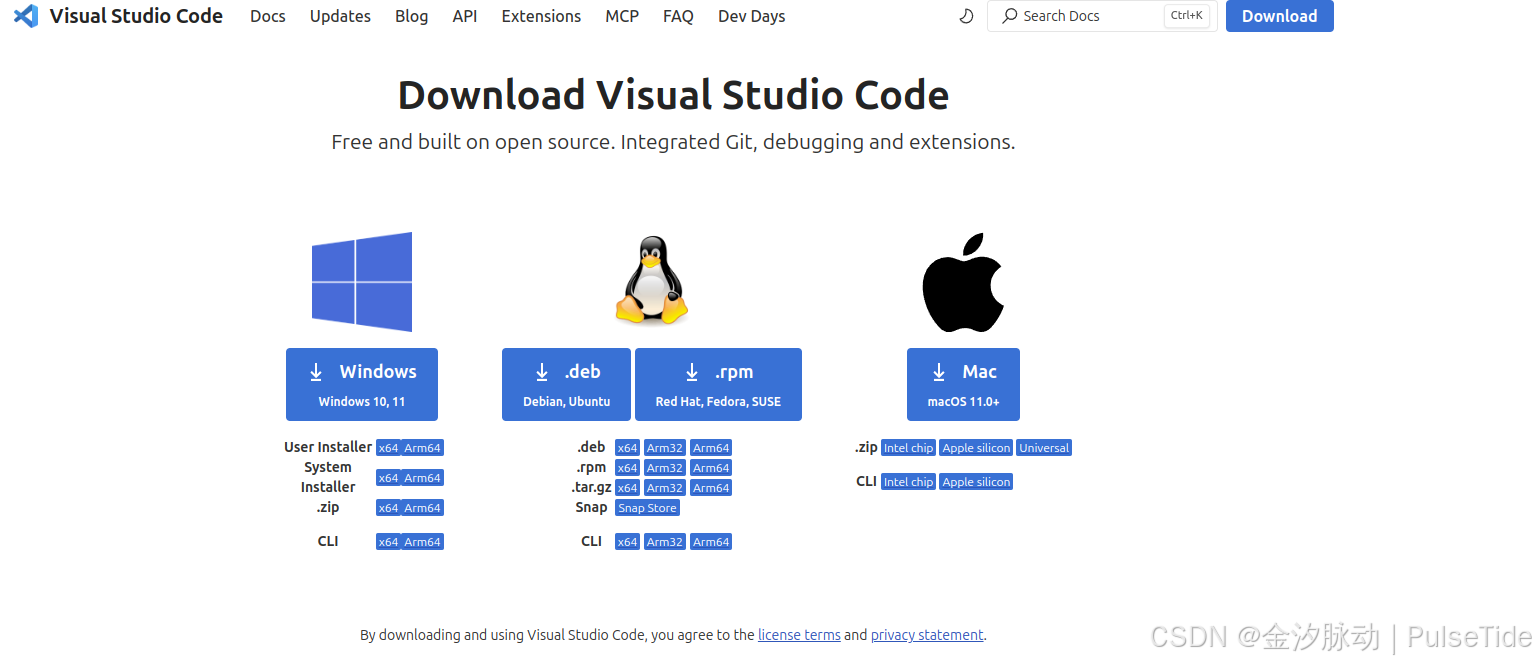Open the license terms link
The height and width of the screenshot is (663, 1536).
click(x=799, y=635)
